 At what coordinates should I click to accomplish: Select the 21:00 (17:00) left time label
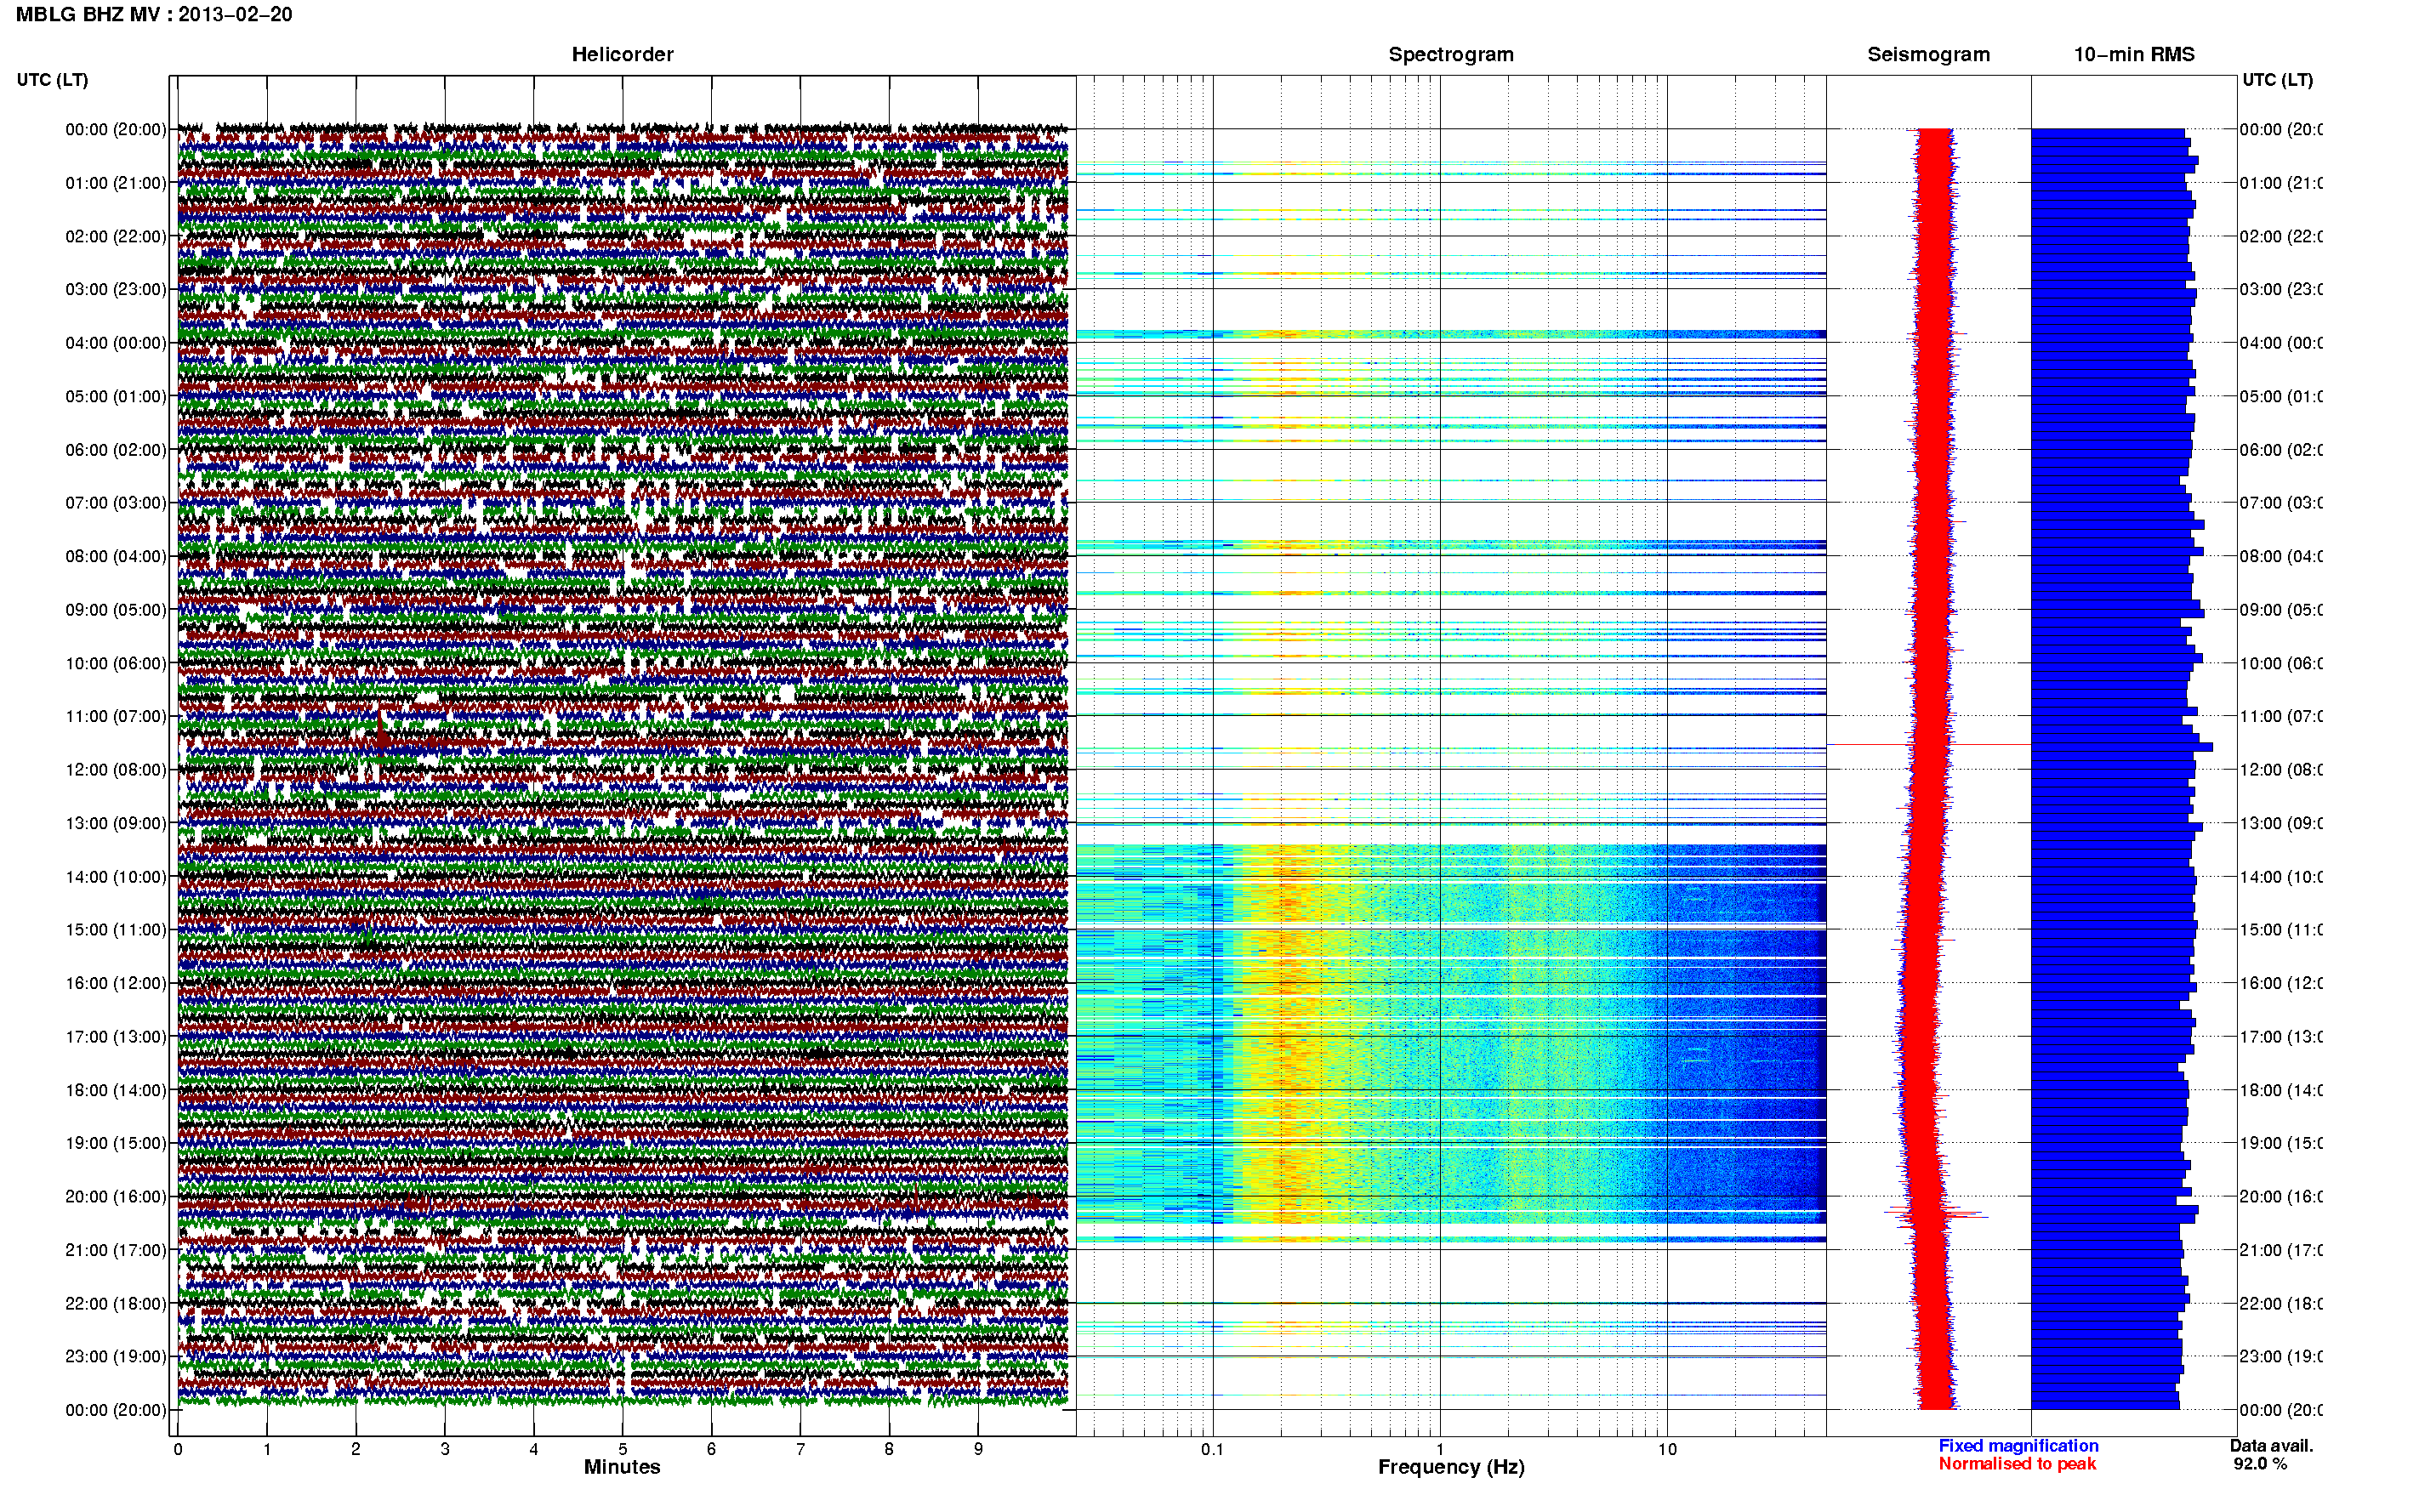tap(116, 1250)
